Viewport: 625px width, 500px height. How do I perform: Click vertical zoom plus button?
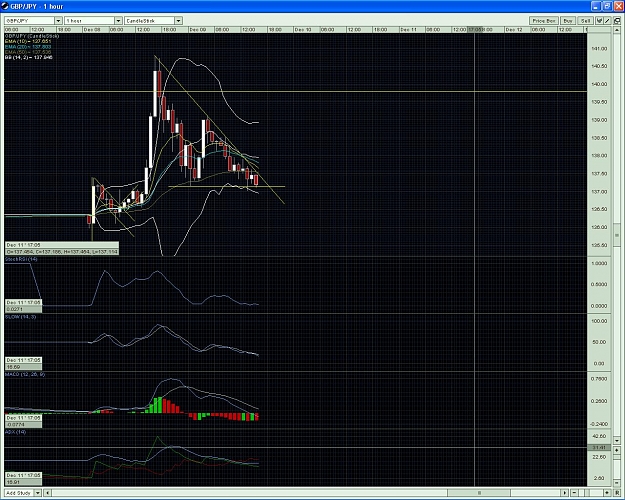617,450
